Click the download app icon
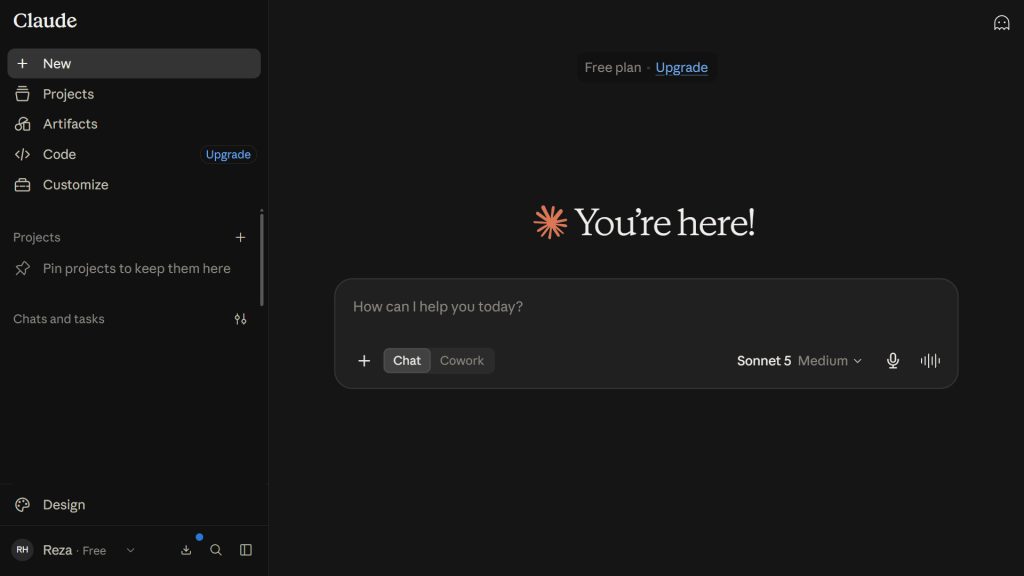 186,550
